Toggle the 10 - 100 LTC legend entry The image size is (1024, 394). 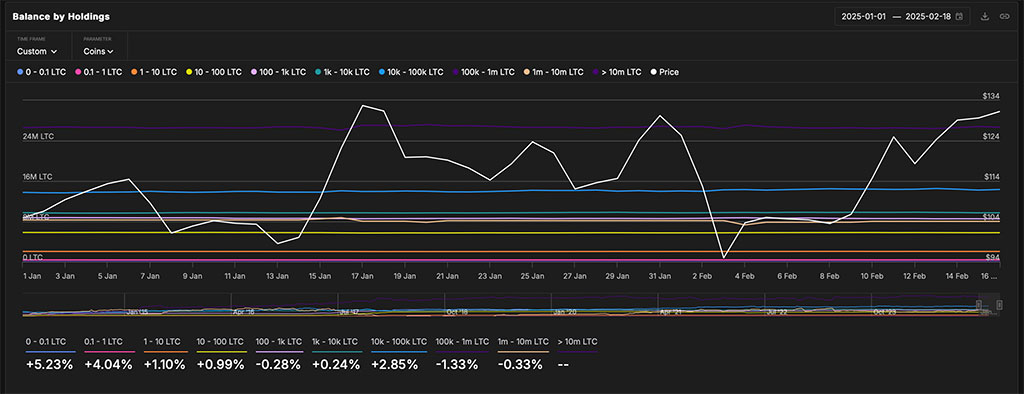214,72
